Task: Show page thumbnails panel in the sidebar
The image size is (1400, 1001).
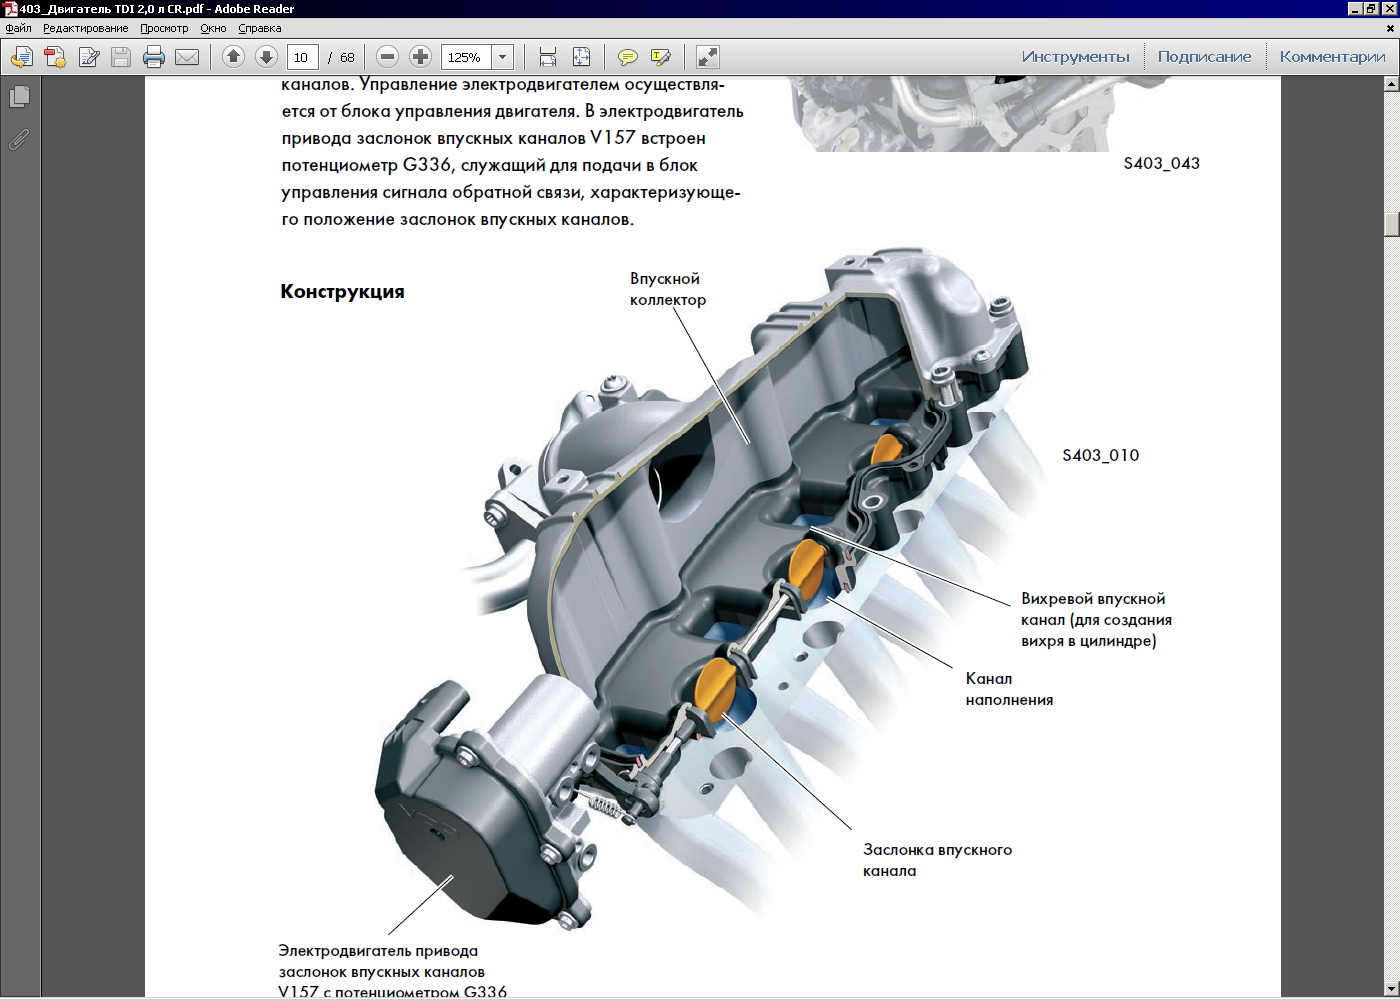Action: pos(19,97)
